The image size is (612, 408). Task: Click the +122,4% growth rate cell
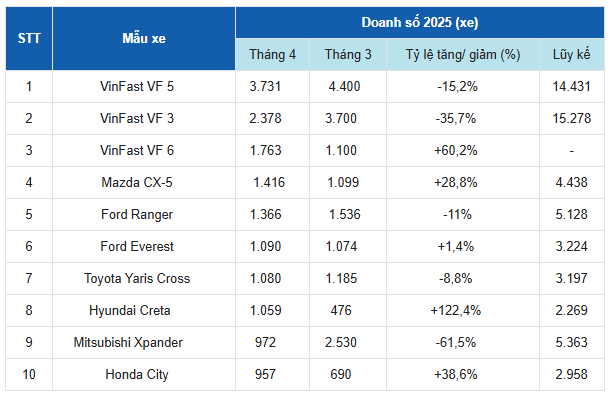pyautogui.click(x=462, y=310)
